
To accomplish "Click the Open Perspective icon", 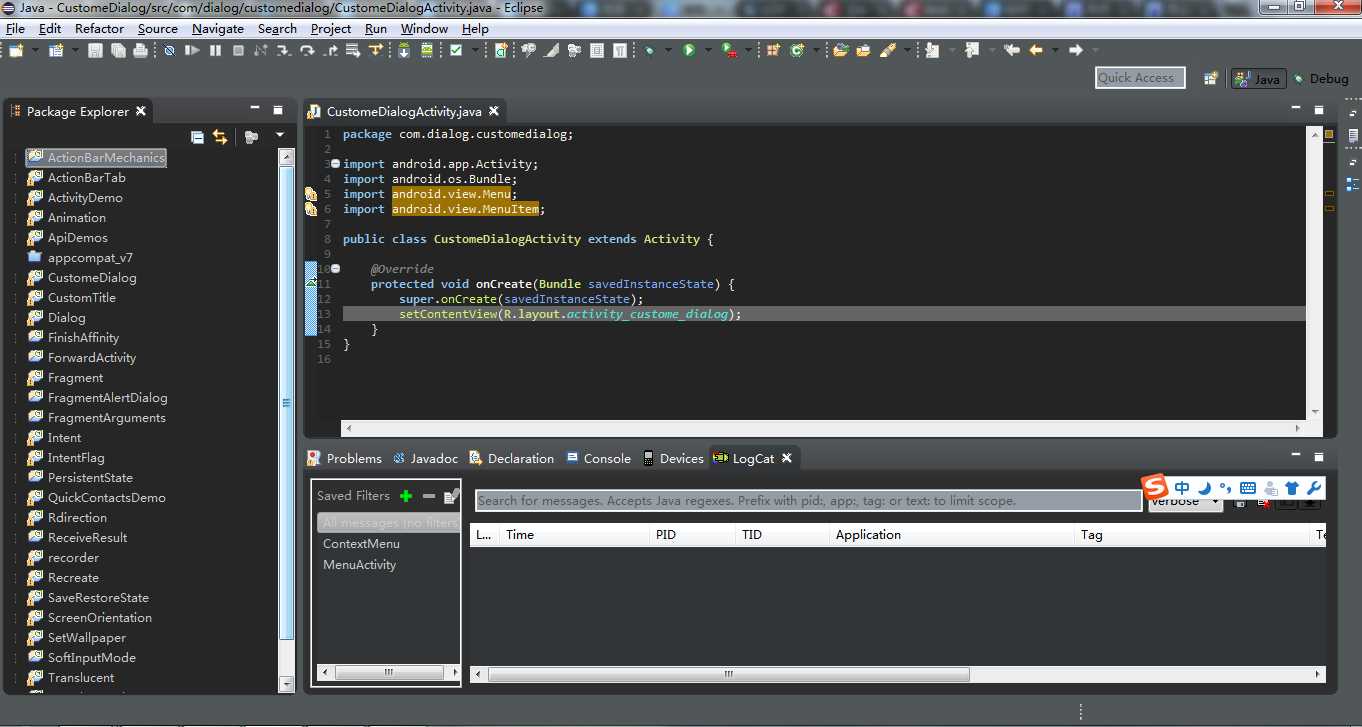I will [x=1211, y=78].
